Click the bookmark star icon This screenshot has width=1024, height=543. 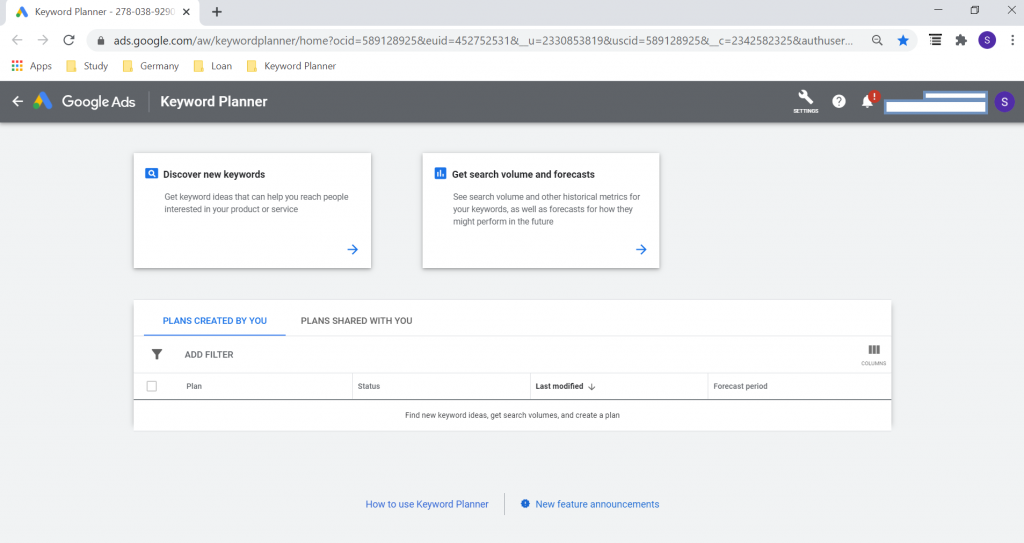point(903,41)
